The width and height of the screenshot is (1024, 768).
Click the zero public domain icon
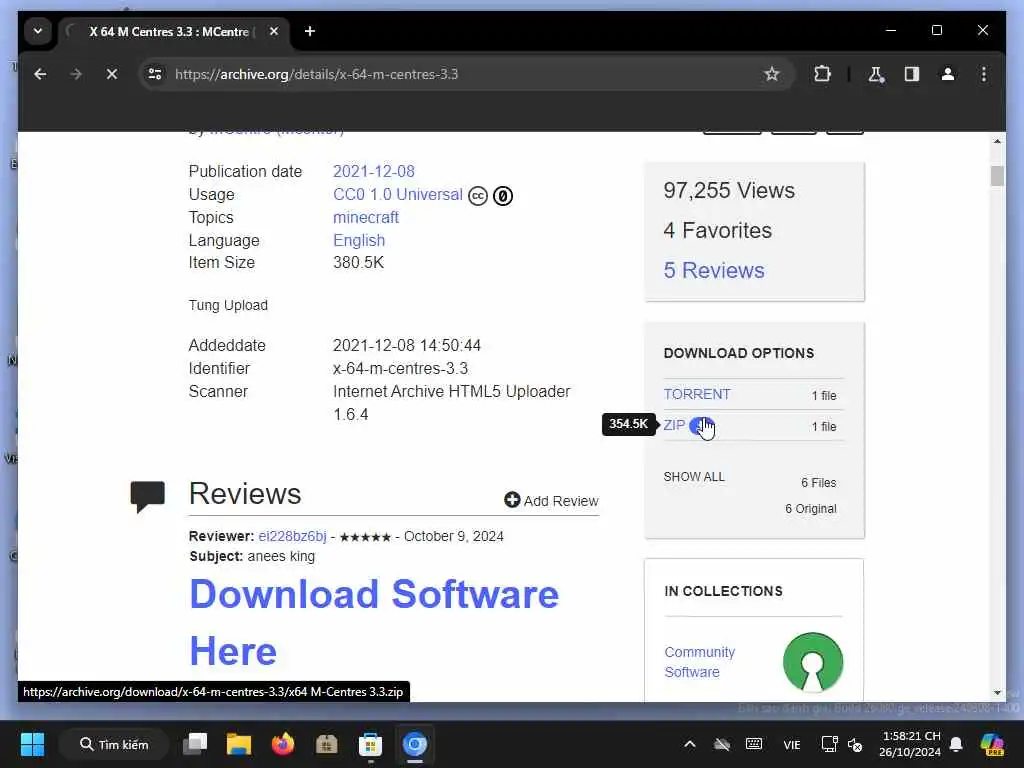click(503, 196)
